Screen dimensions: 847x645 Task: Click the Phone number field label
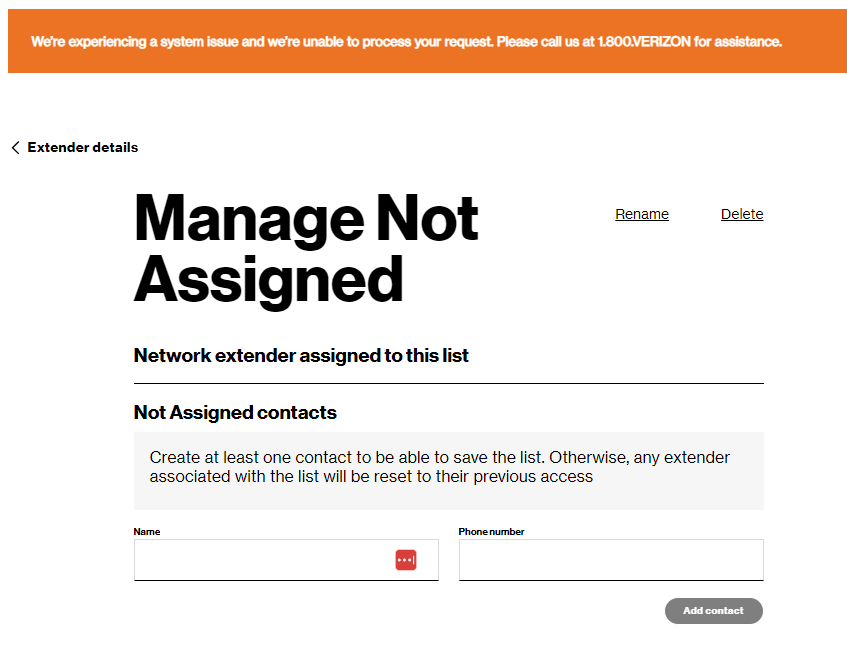(492, 532)
